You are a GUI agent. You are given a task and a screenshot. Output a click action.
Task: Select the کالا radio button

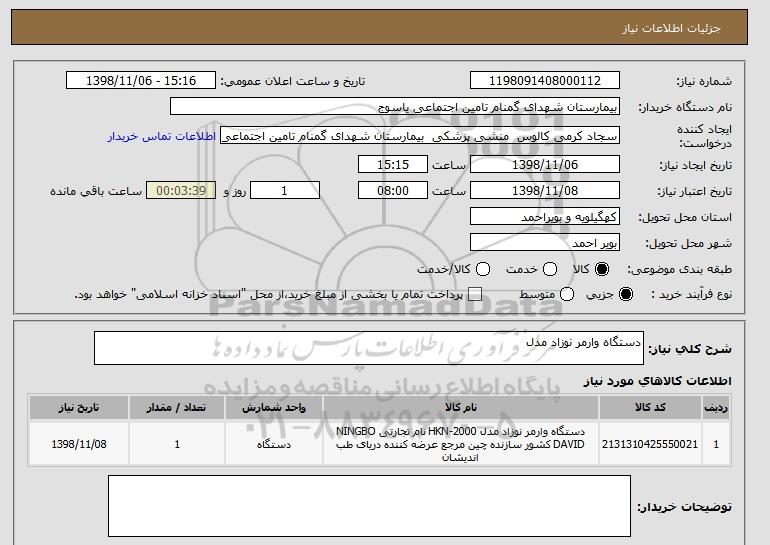pos(601,269)
